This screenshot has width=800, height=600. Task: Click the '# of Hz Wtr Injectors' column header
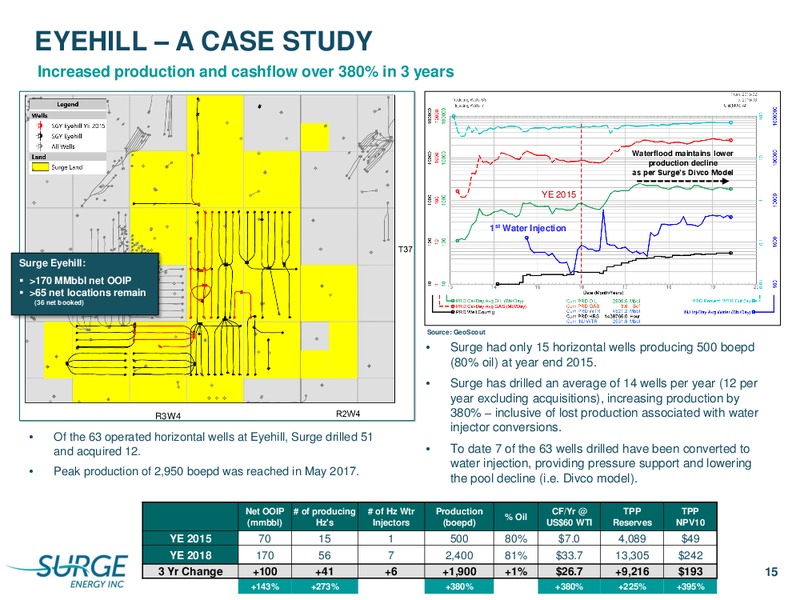click(391, 517)
